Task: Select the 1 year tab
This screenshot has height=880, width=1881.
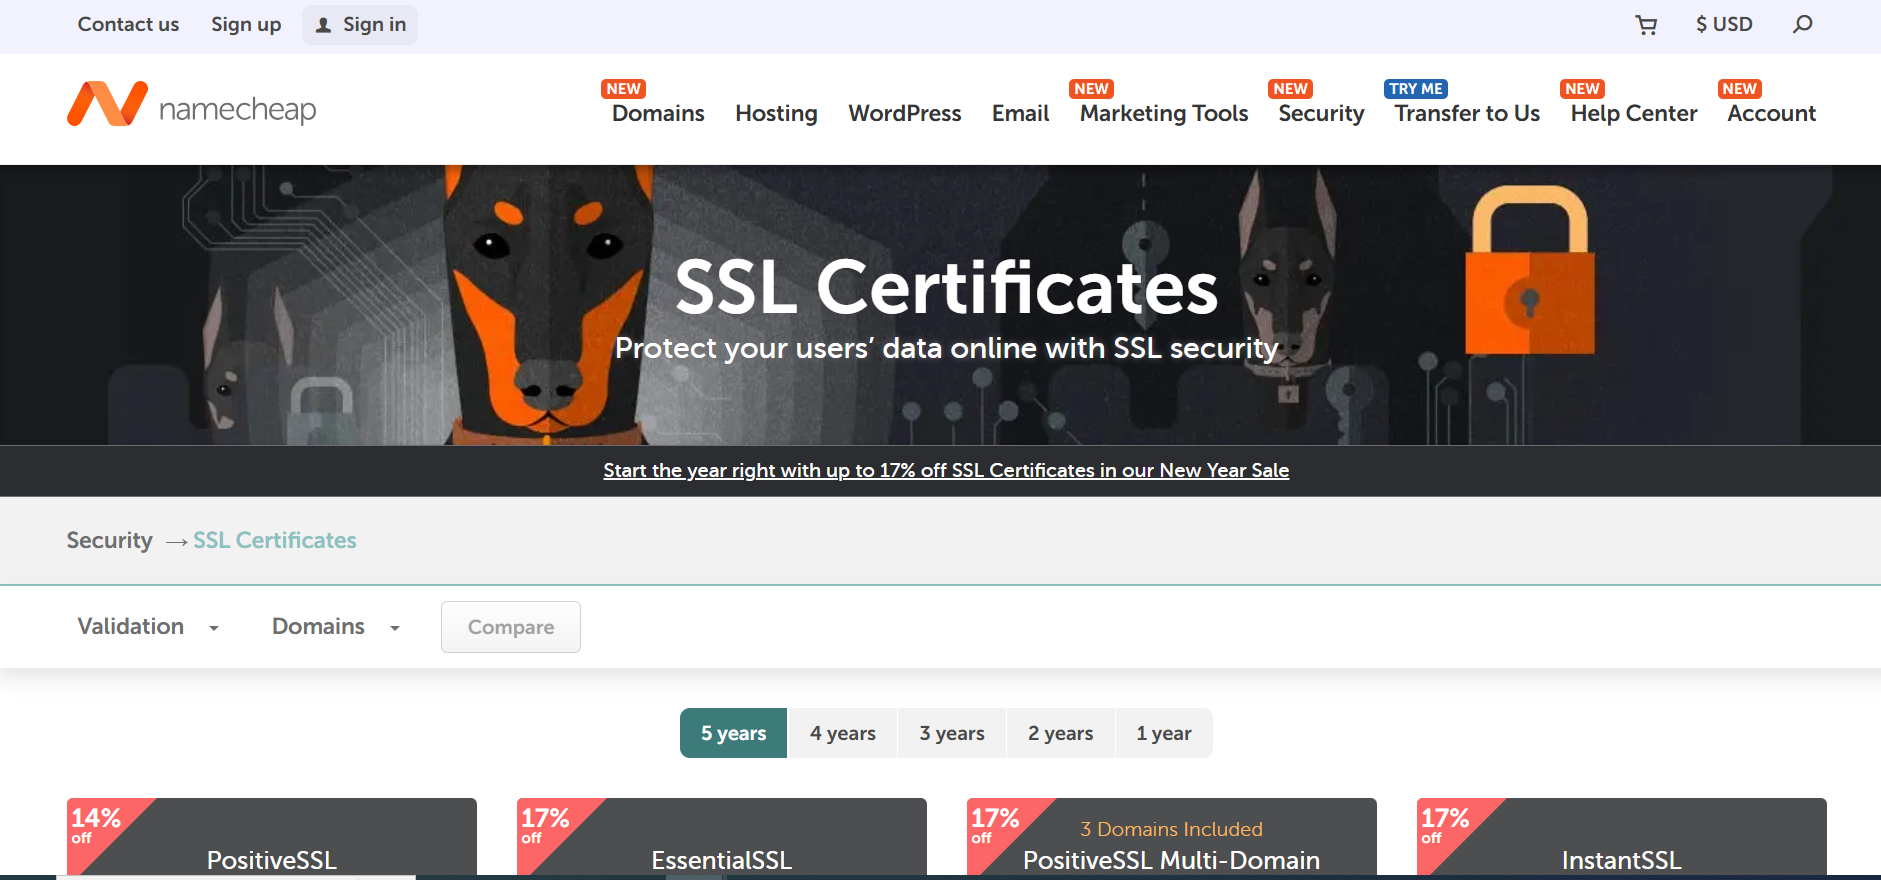Action: tap(1164, 733)
